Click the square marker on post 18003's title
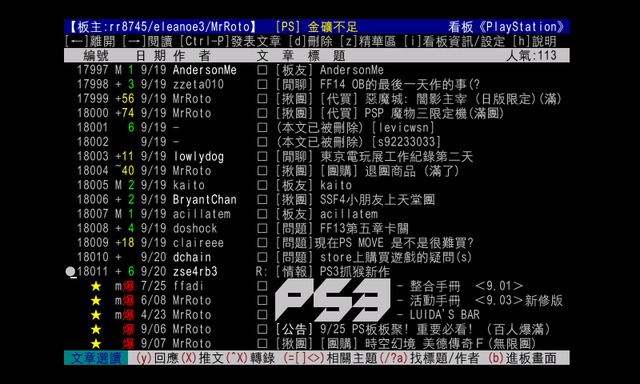 [x=262, y=157]
